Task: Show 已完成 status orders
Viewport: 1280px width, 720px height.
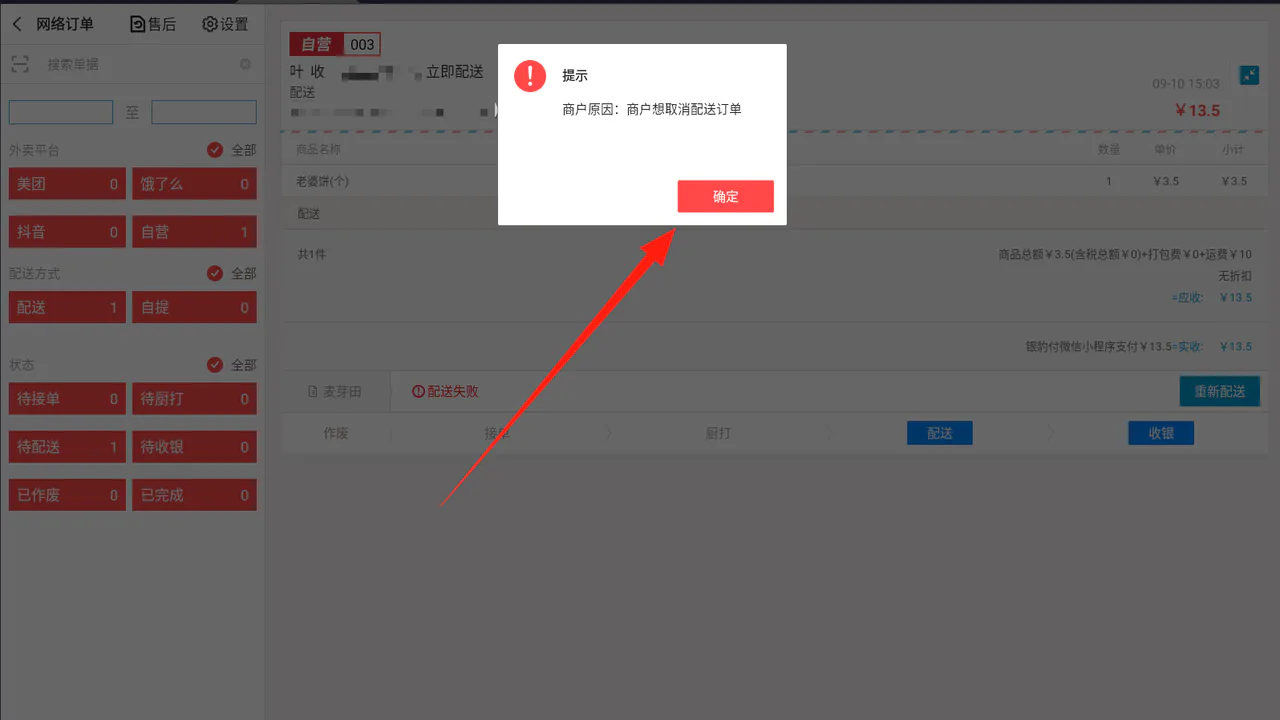Action: [x=194, y=495]
